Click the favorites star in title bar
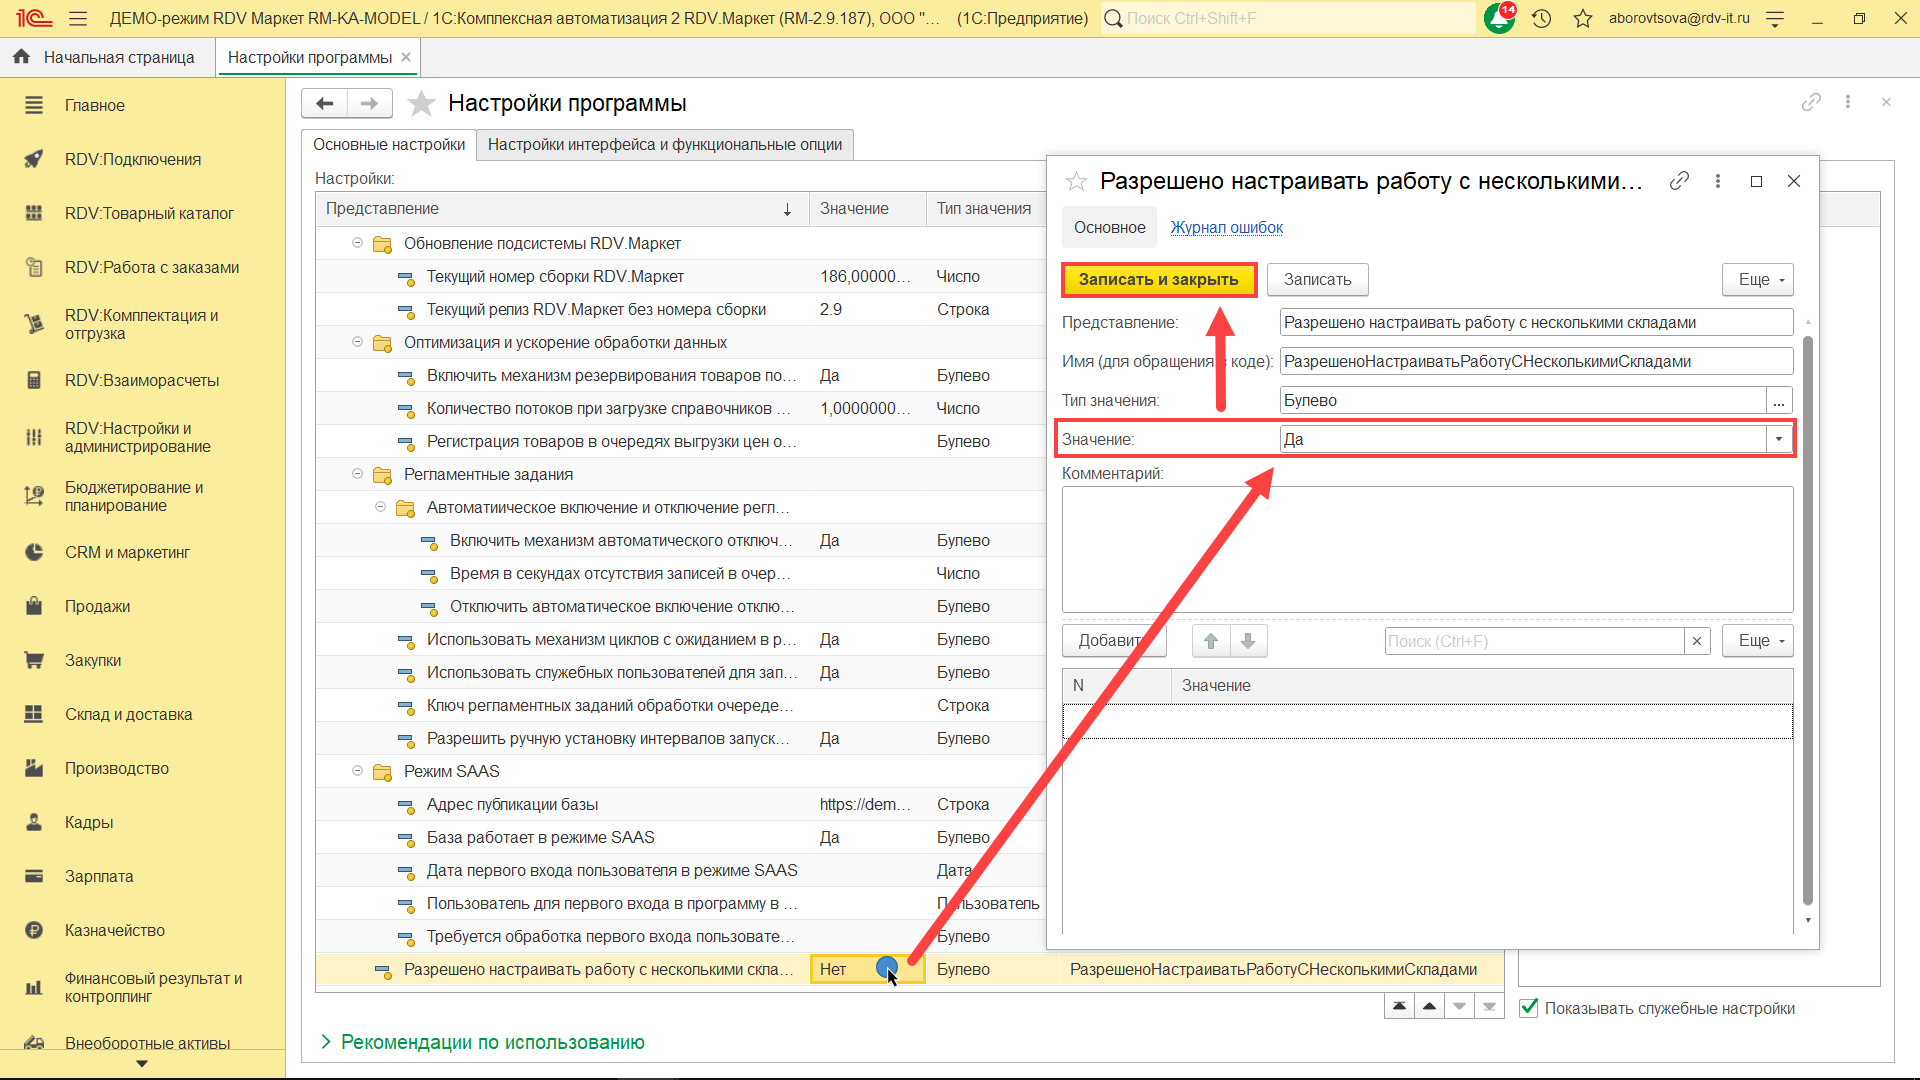This screenshot has width=1920, height=1080. click(1582, 18)
